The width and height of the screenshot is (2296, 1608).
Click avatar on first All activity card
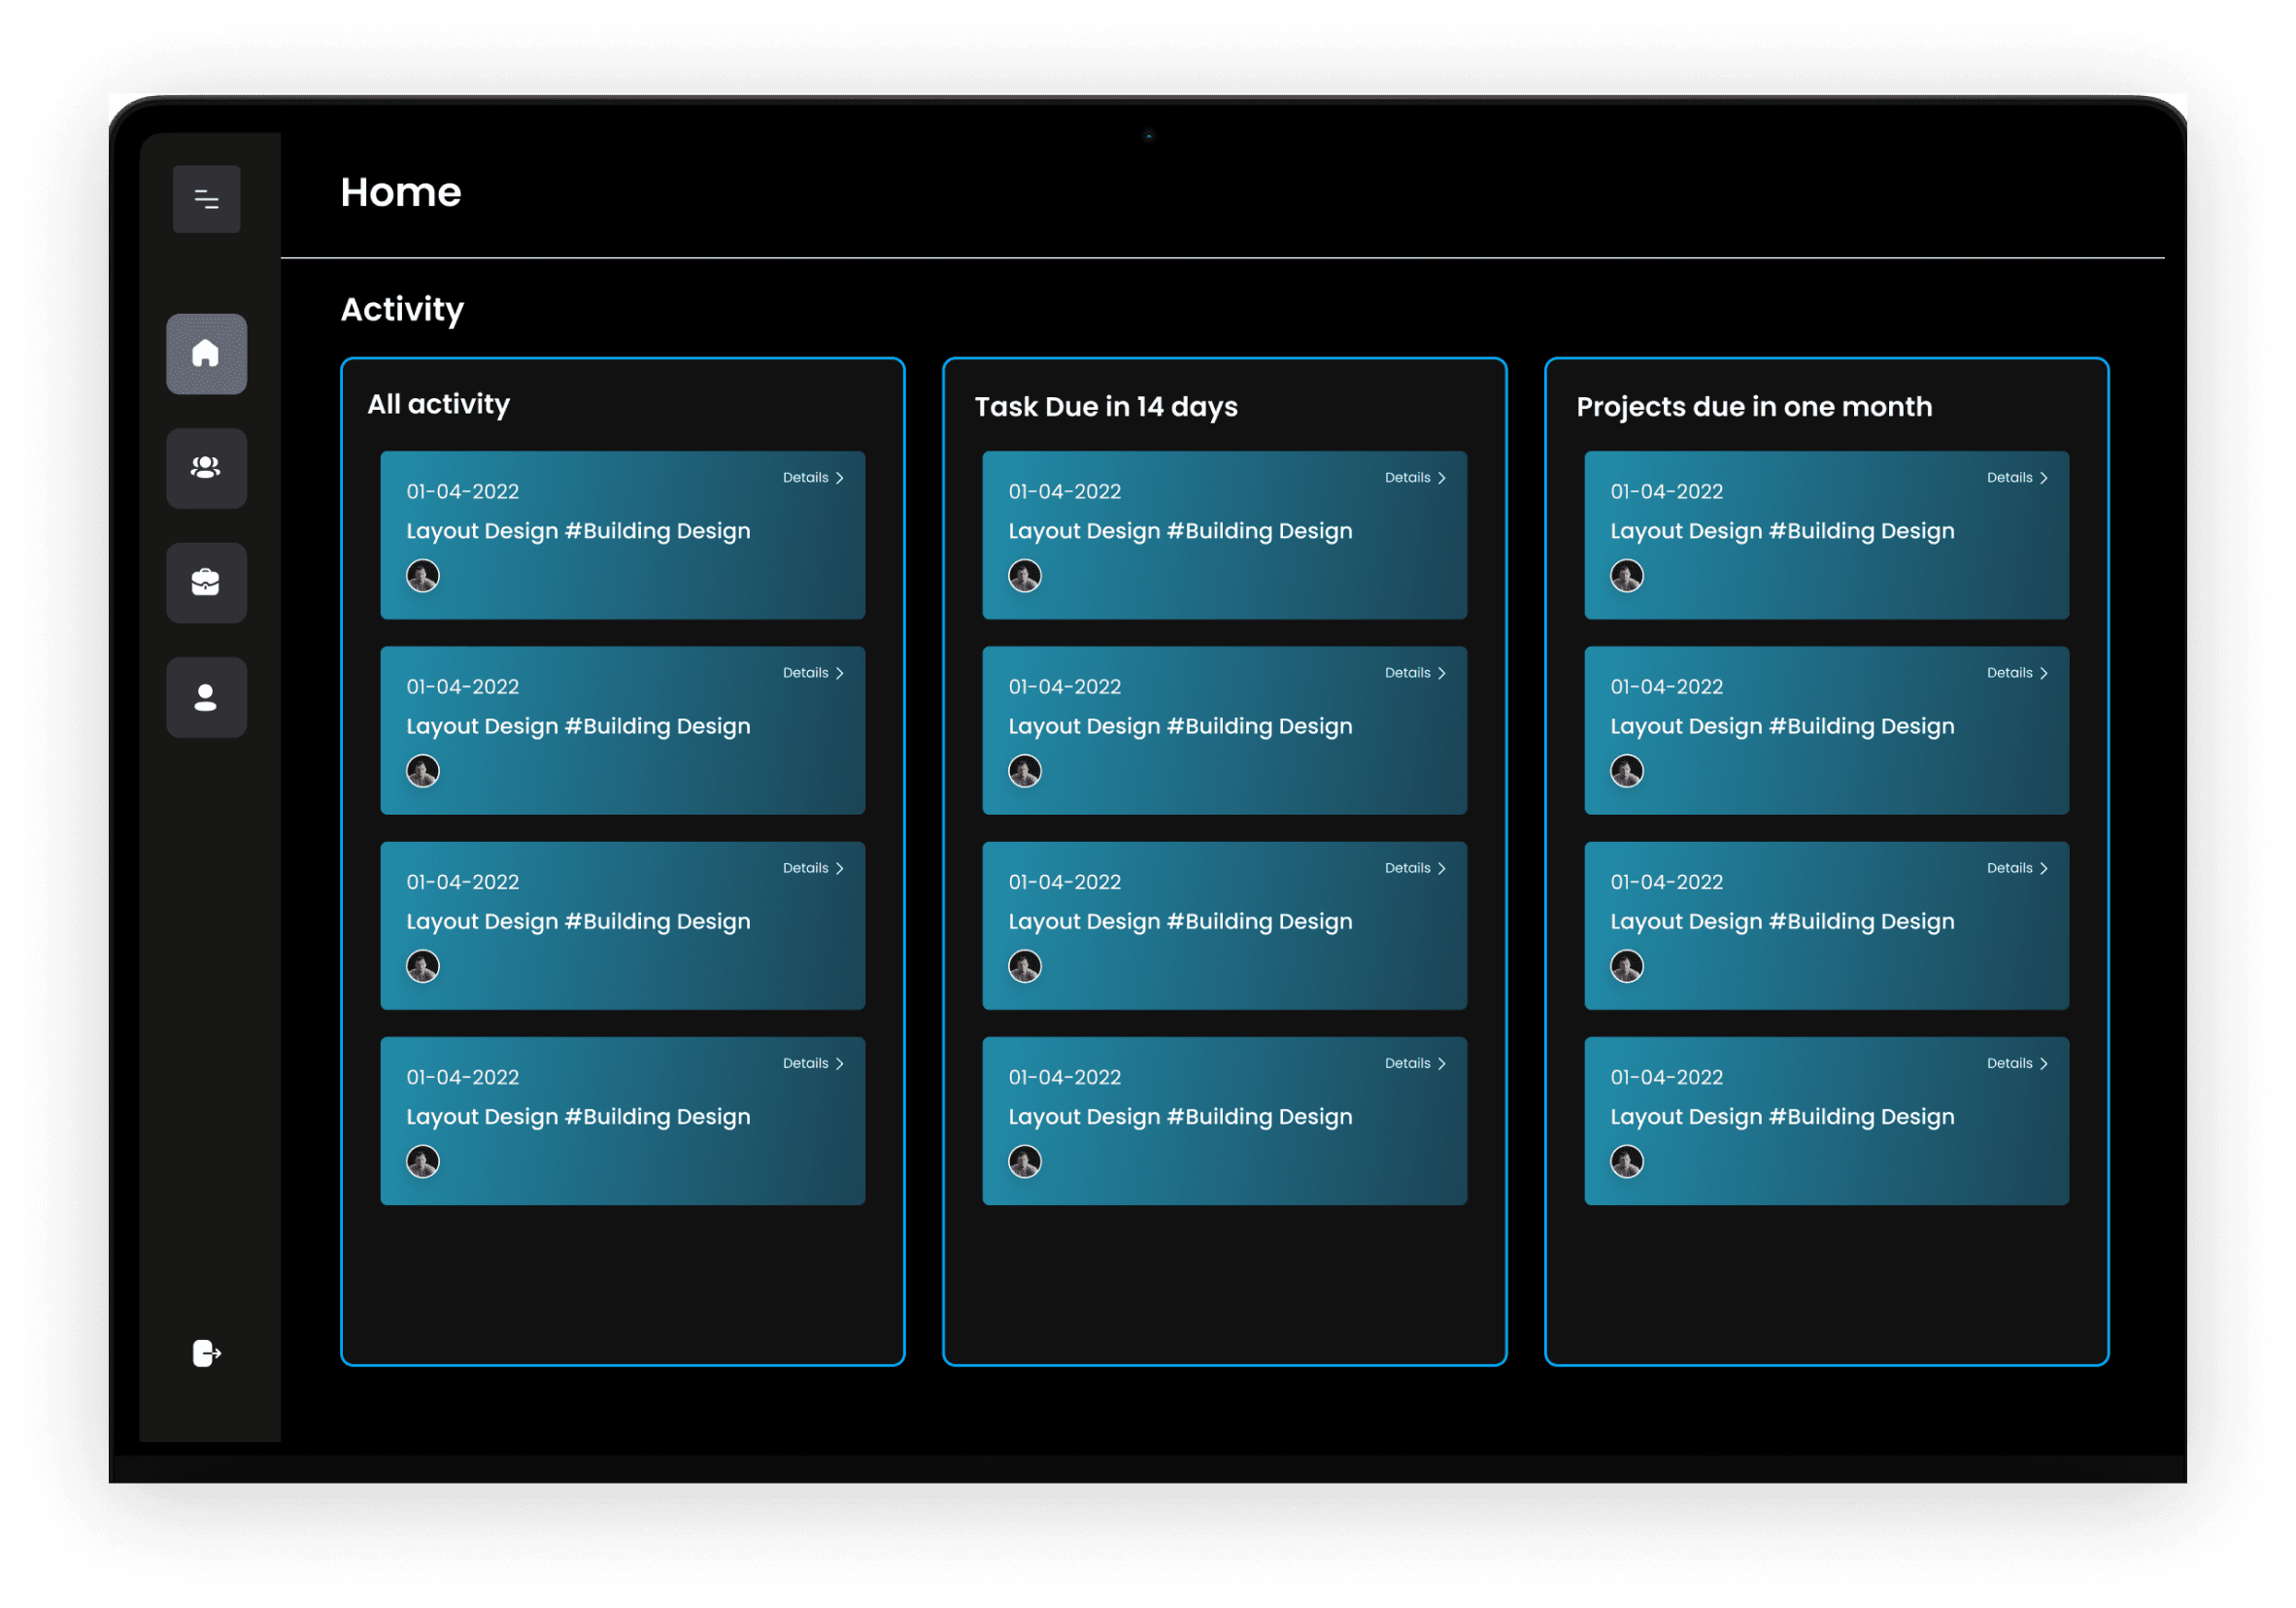(423, 576)
